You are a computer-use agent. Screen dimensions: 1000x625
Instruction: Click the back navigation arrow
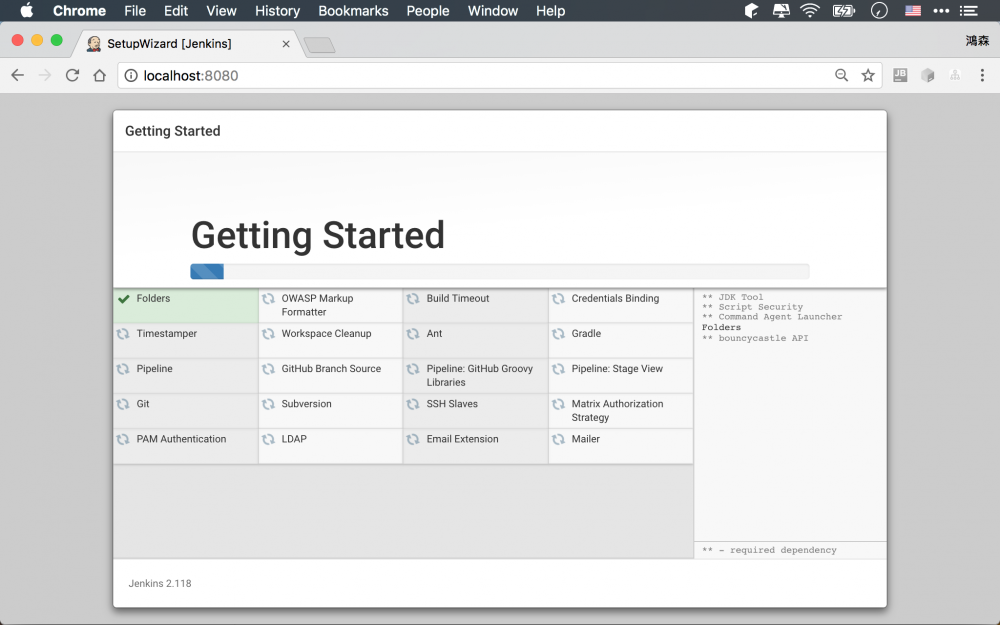coord(17,75)
